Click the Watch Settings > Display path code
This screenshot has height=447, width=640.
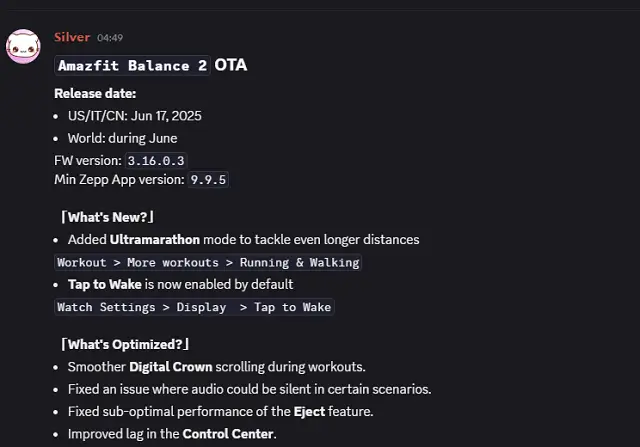(x=194, y=307)
